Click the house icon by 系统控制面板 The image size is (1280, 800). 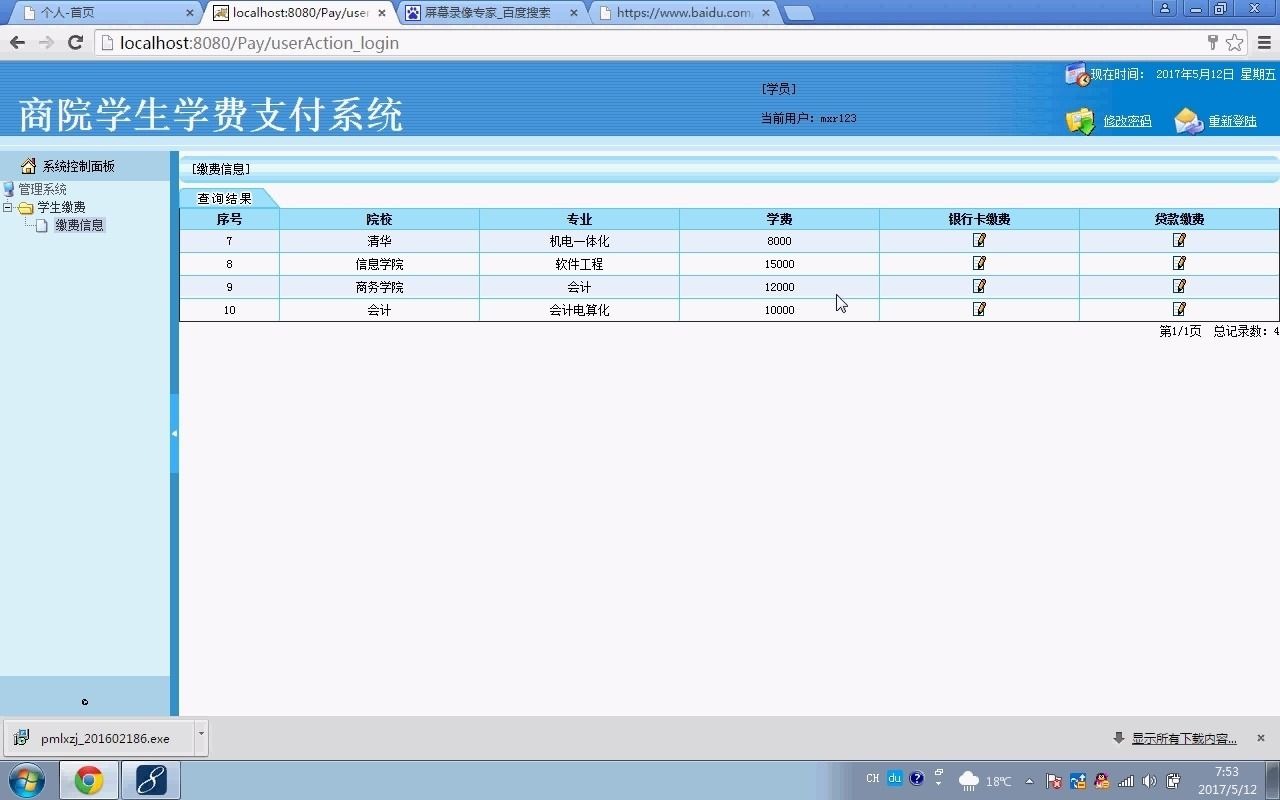point(28,166)
